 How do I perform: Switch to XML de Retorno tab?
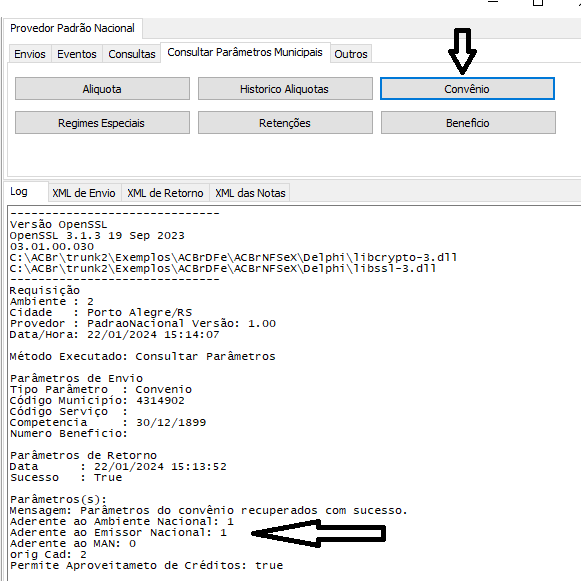165,193
